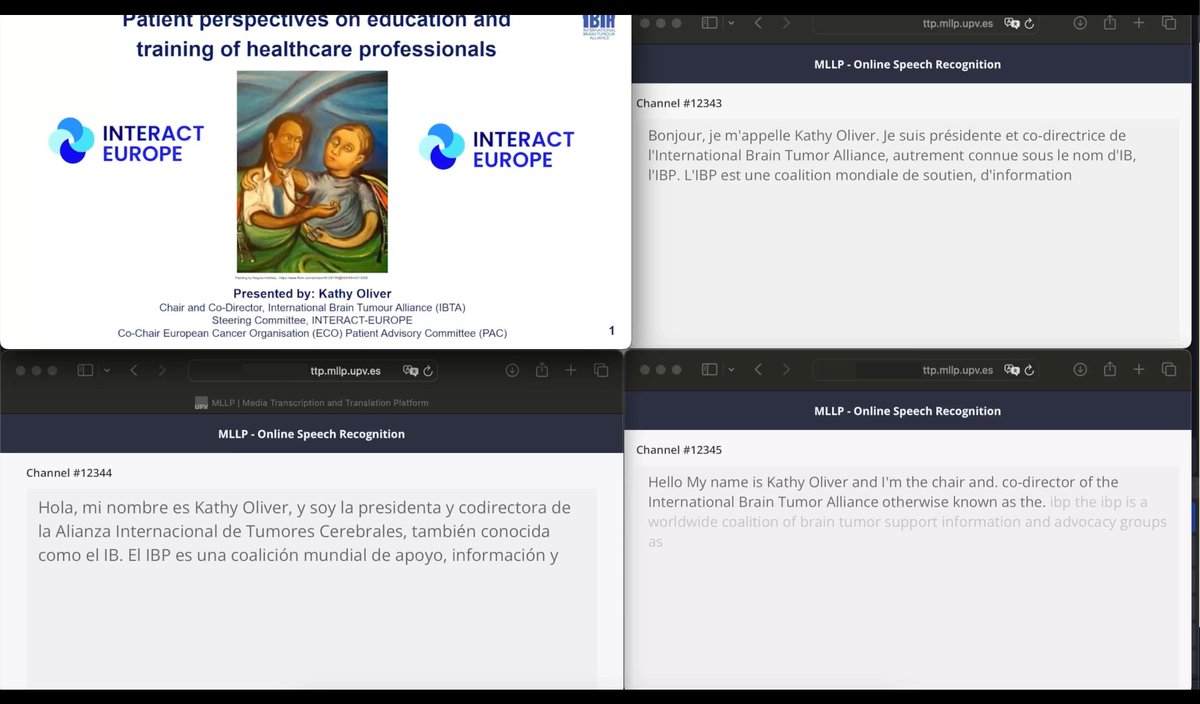Click MLLP header in Channel #12344 window
1200x704 pixels.
tap(311, 434)
